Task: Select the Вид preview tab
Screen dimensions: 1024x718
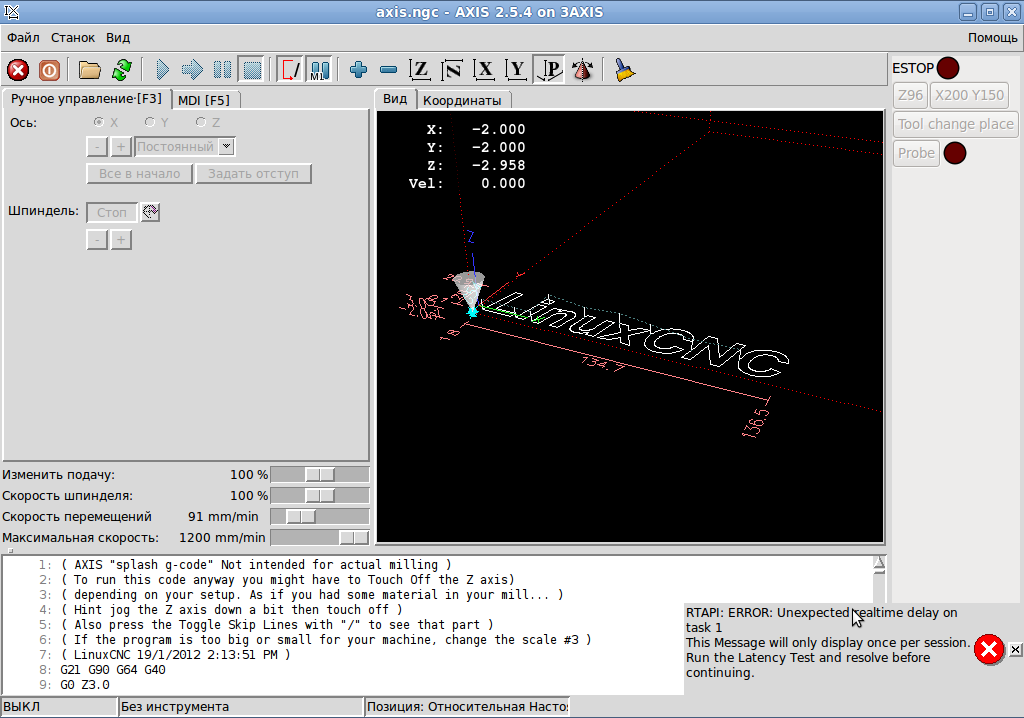Action: [395, 99]
